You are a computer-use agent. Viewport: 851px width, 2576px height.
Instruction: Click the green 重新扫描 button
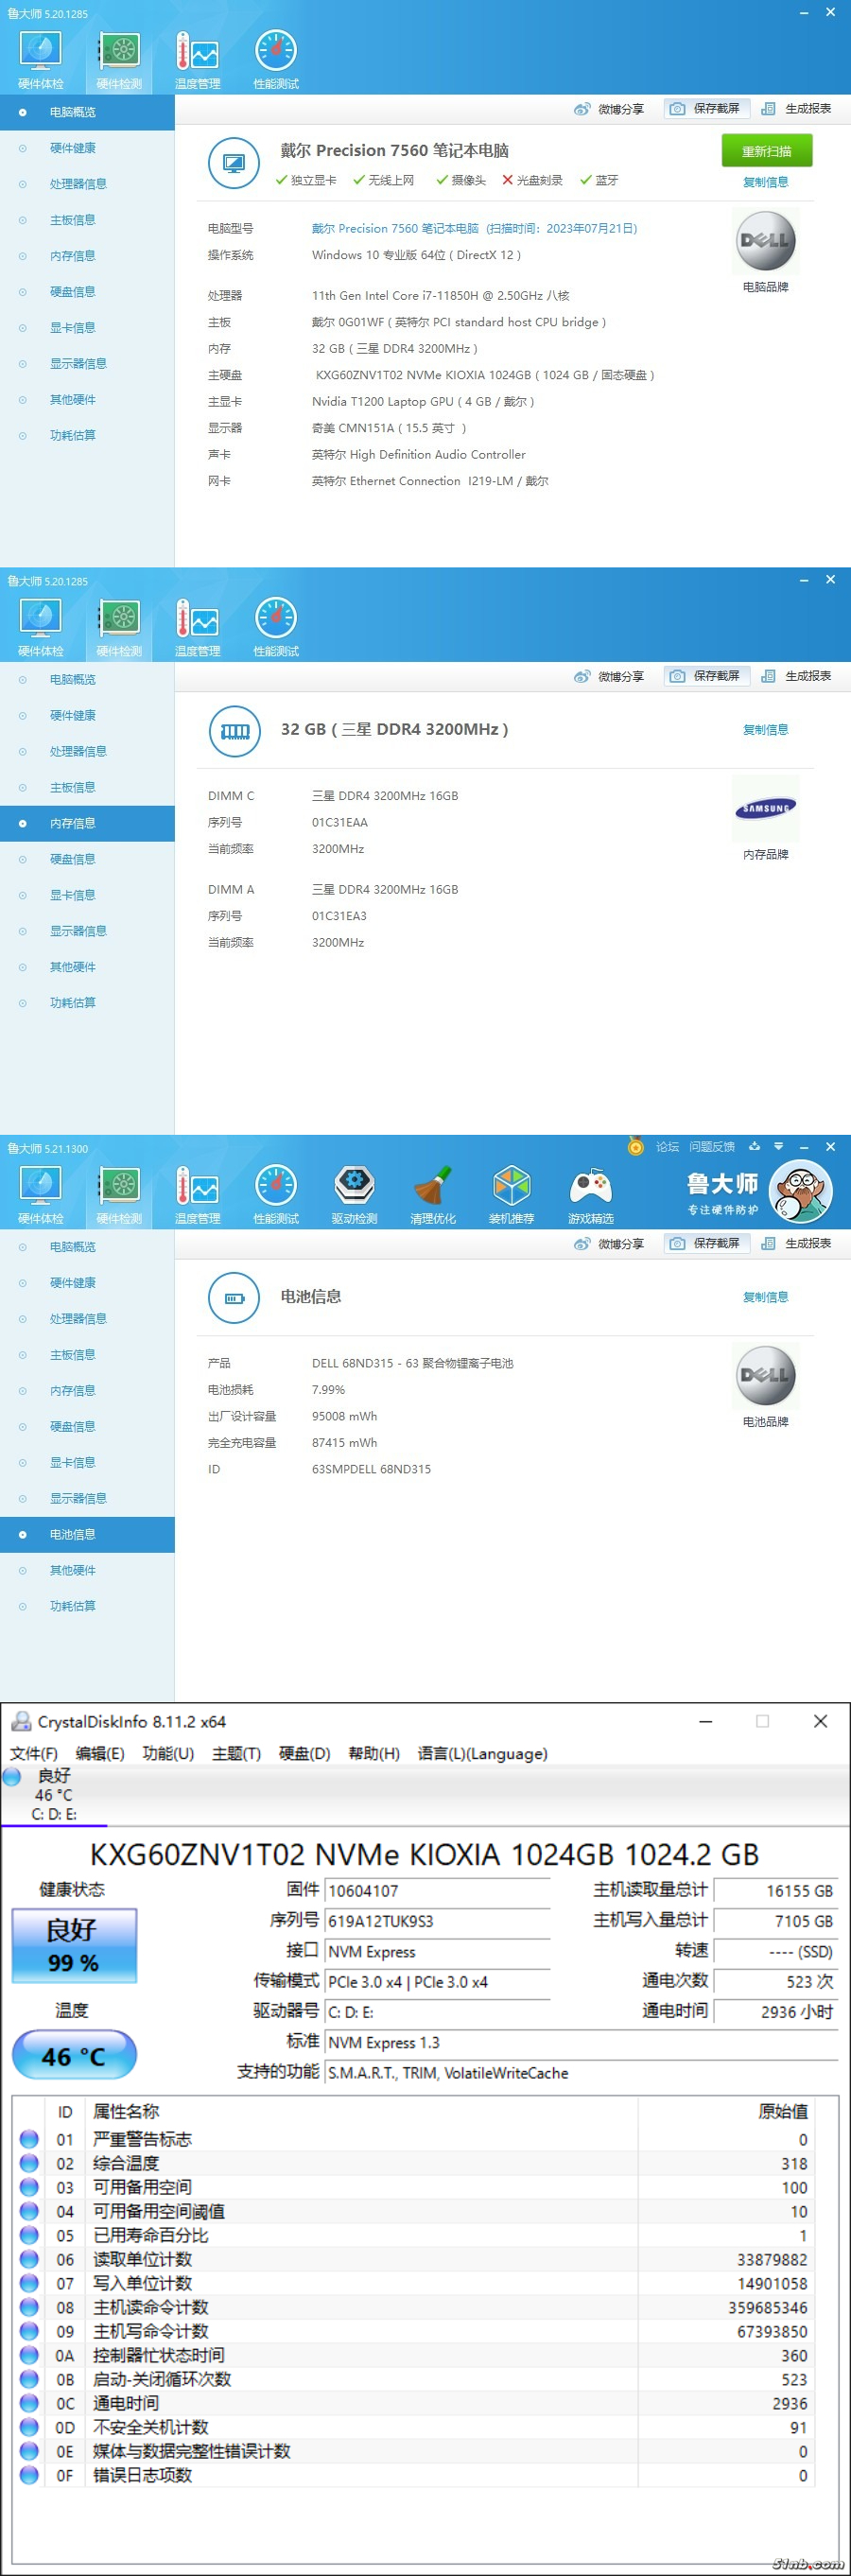pos(767,151)
